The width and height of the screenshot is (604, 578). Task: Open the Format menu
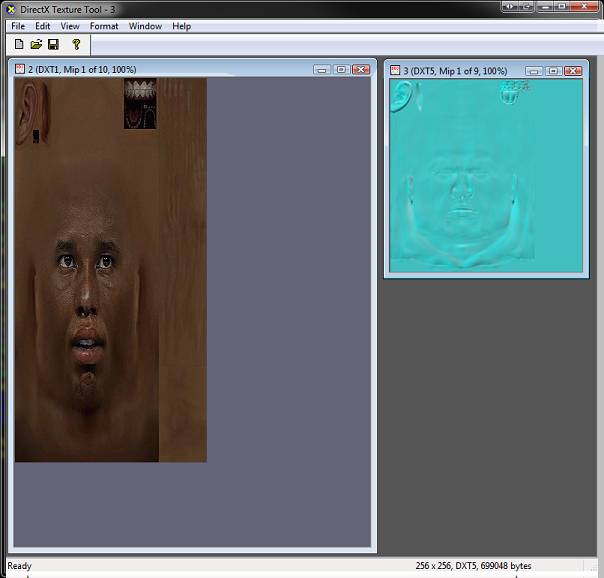pos(103,26)
